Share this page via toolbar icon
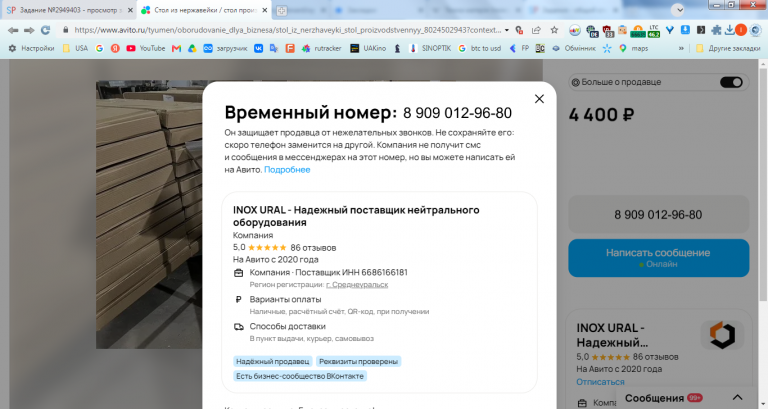The image size is (768, 409). (536, 30)
